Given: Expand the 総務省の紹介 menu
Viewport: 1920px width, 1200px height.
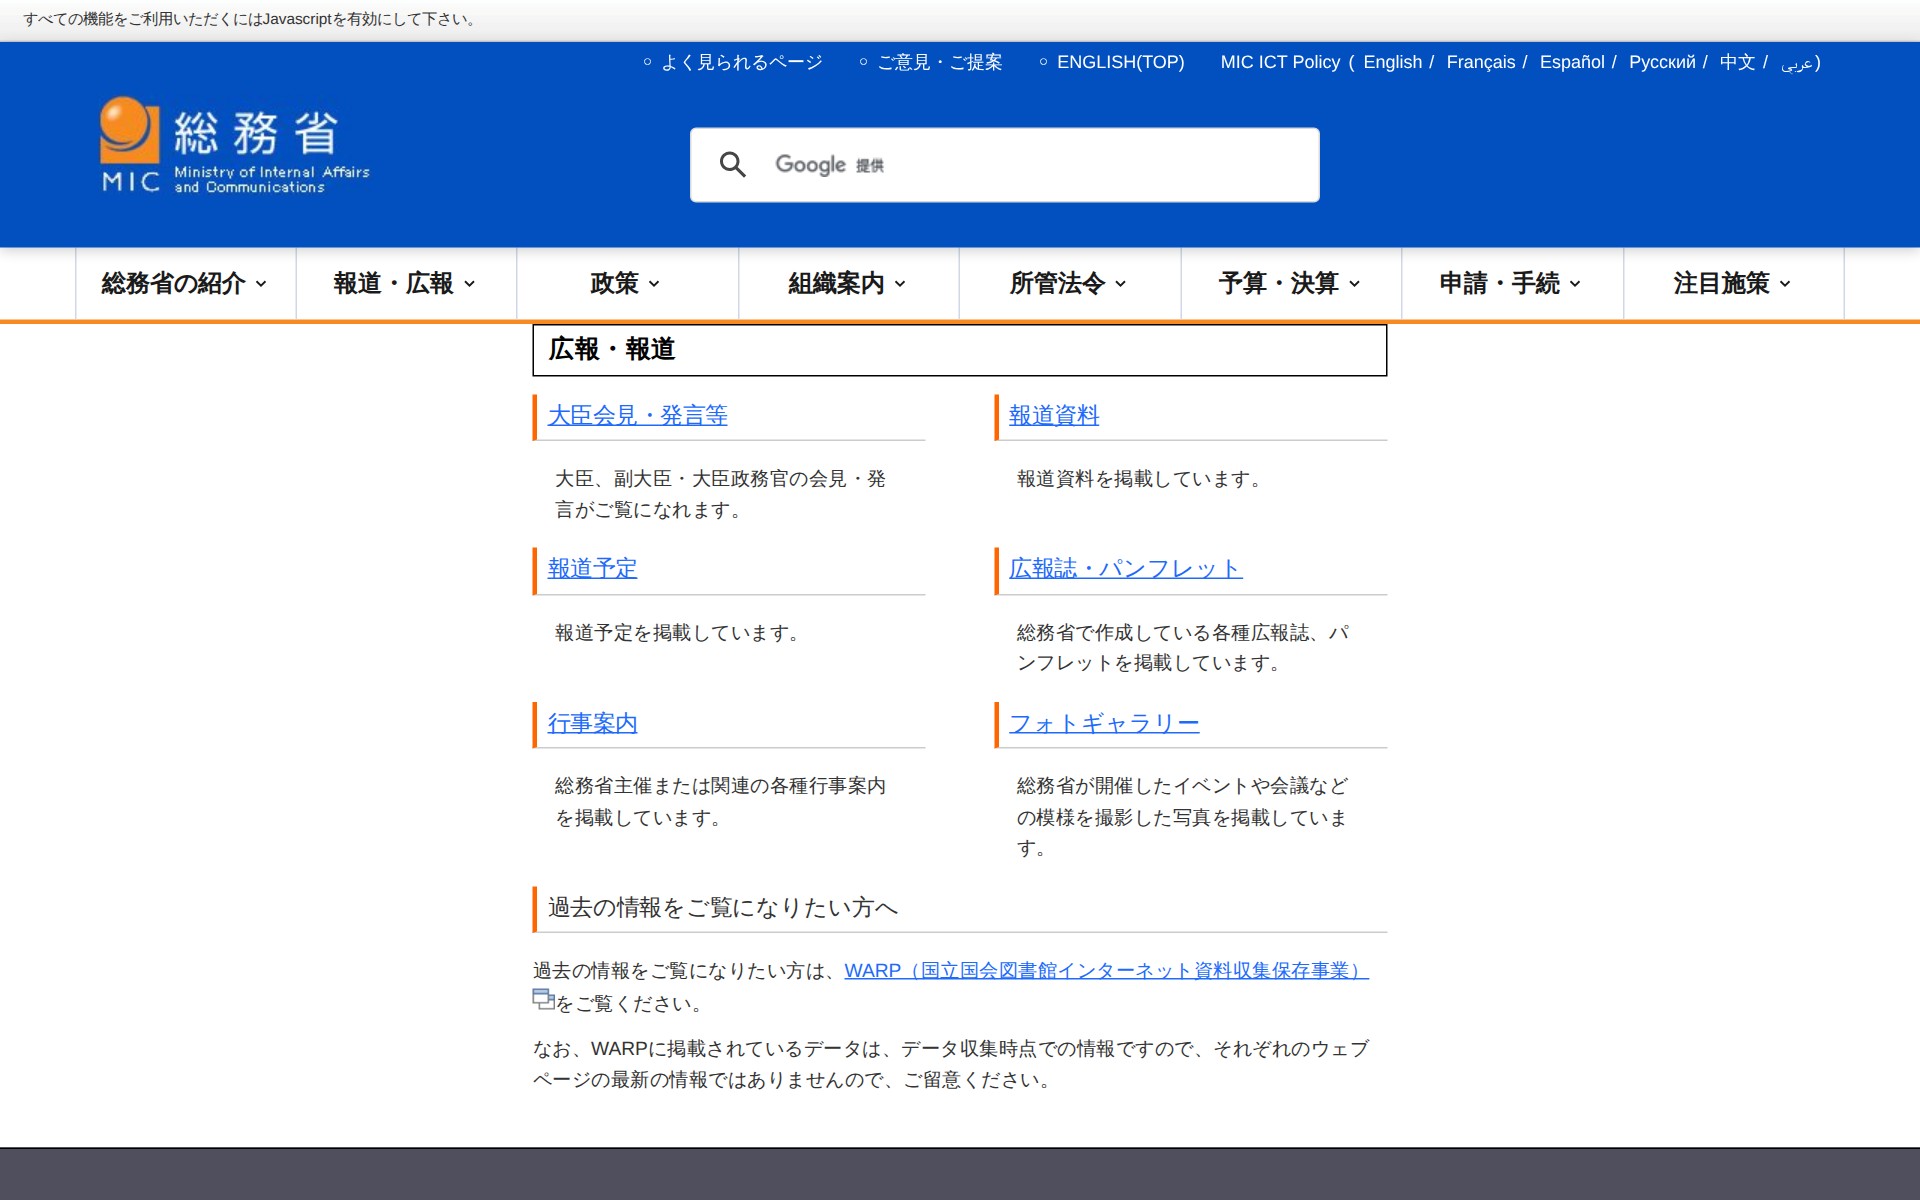Looking at the screenshot, I should pos(185,284).
